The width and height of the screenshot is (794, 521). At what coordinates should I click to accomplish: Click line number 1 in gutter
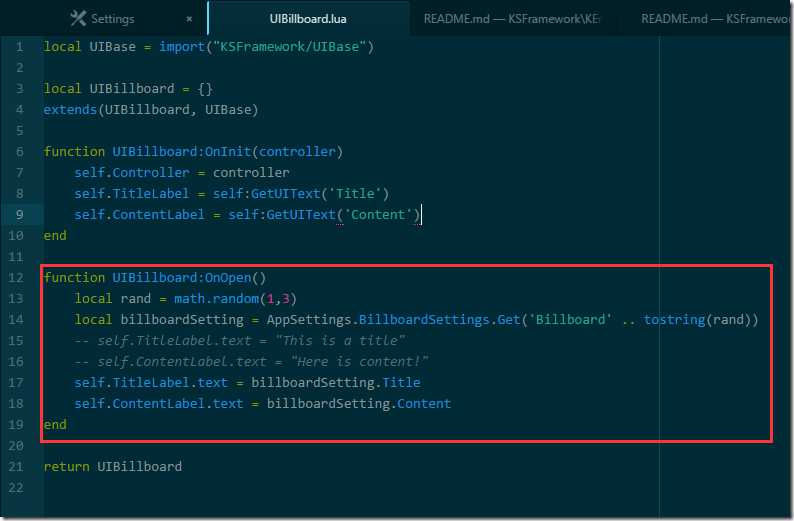tap(19, 47)
